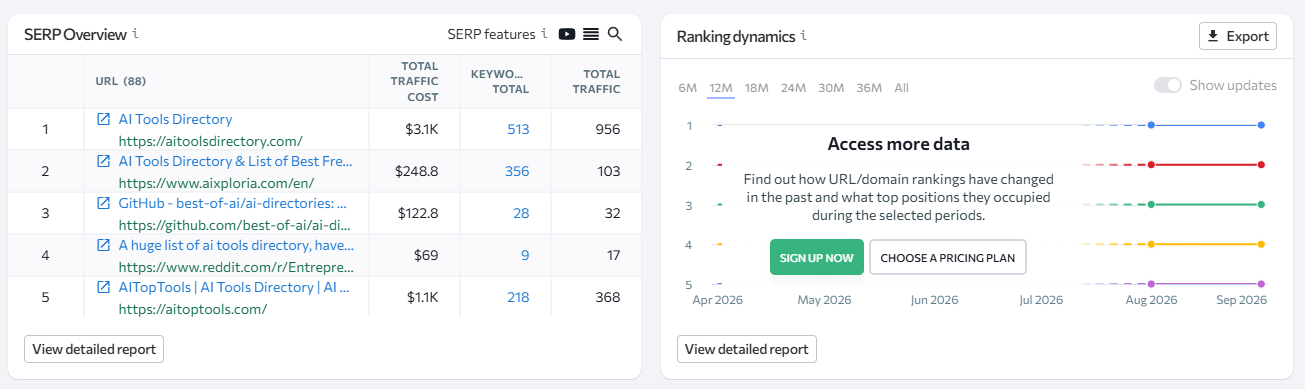The width and height of the screenshot is (1305, 389).
Task: Click the $248.8 traffic cost cell
Action: 416,171
